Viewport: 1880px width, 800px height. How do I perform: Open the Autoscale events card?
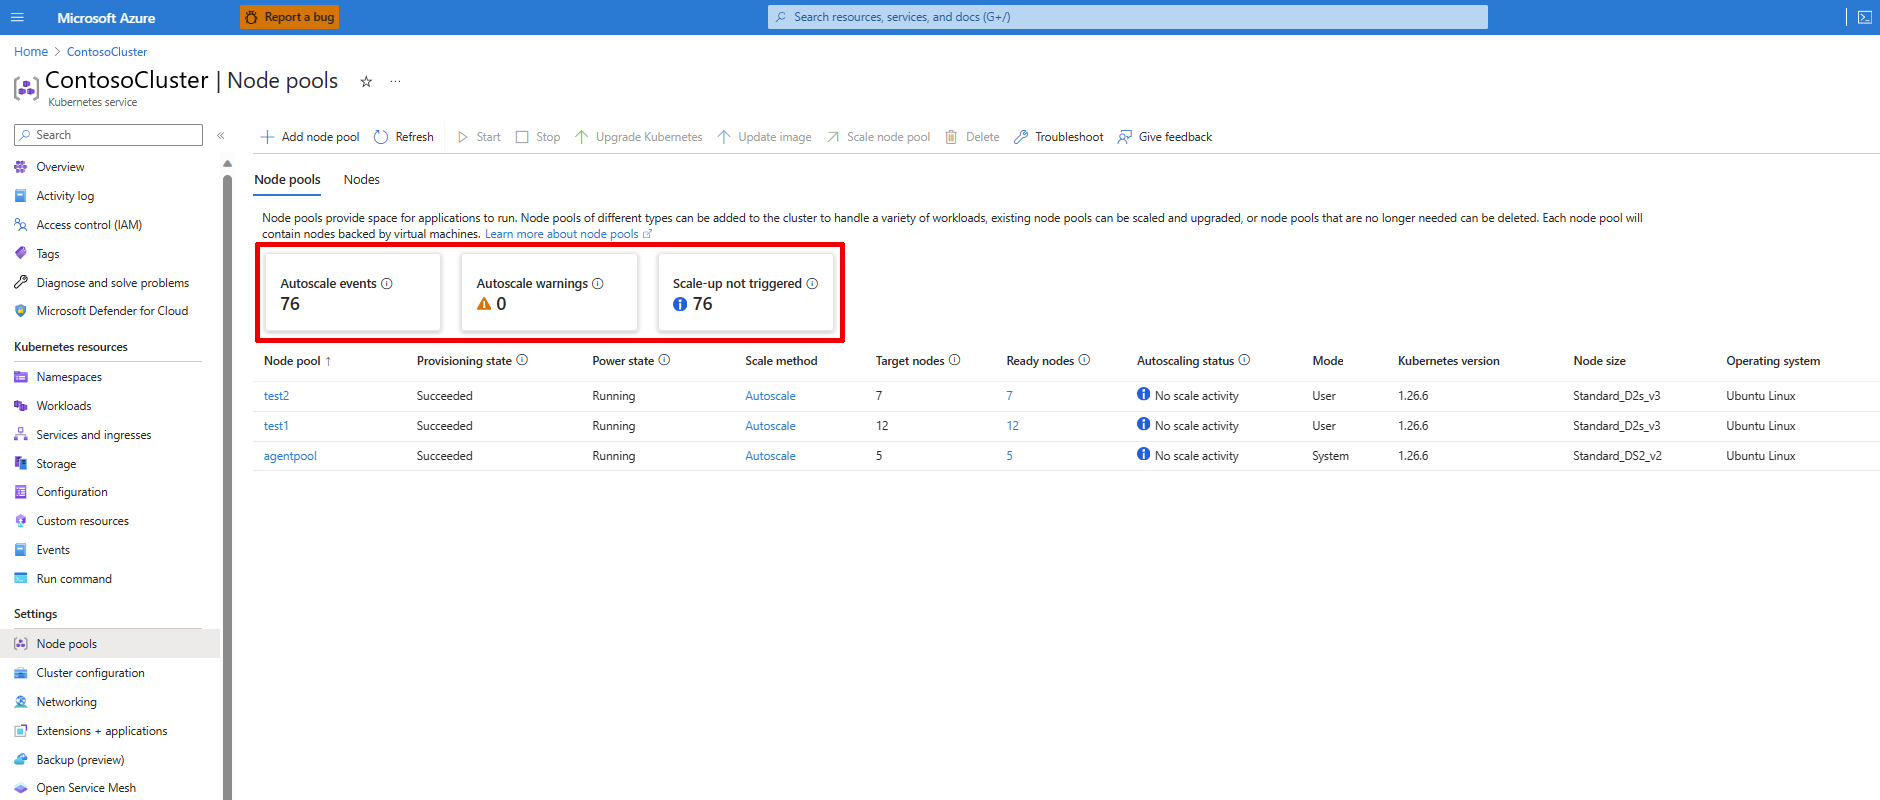352,292
